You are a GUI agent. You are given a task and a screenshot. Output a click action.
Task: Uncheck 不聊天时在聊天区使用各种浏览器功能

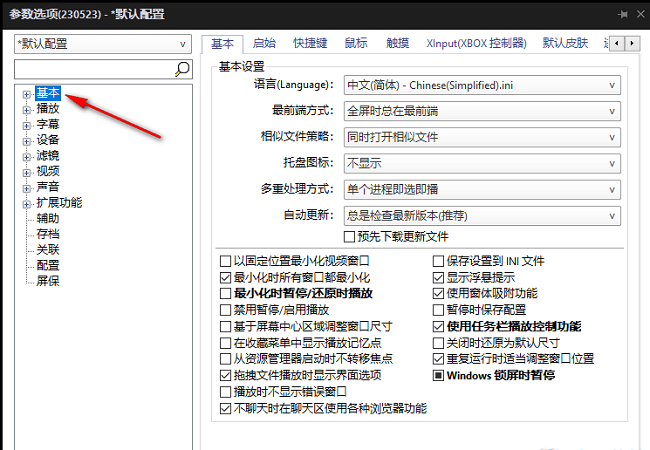point(225,409)
